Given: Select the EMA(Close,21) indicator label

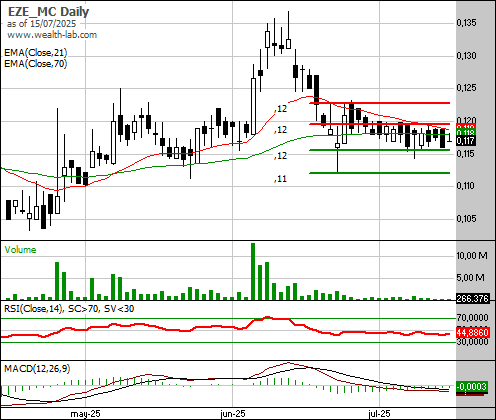Looking at the screenshot, I should pos(36,52).
